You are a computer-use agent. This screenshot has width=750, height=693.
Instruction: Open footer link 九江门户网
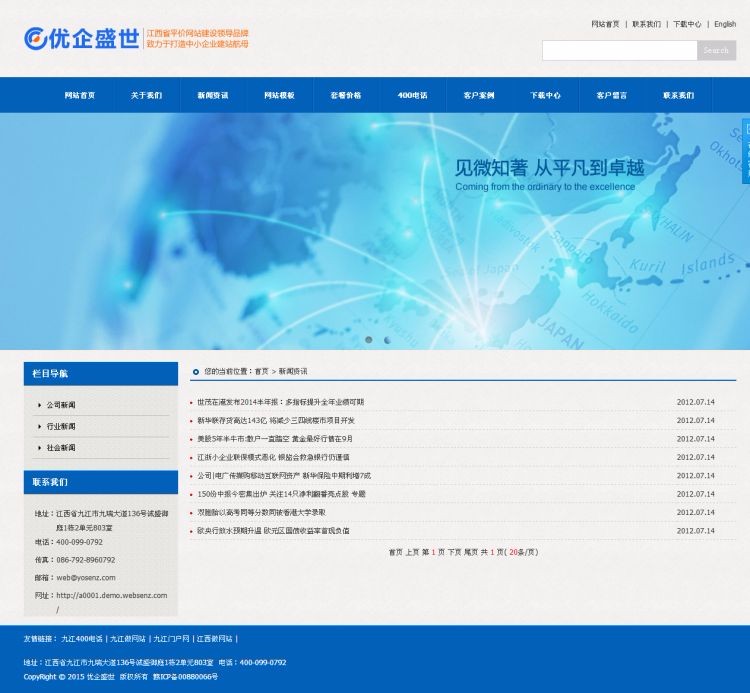click(171, 639)
